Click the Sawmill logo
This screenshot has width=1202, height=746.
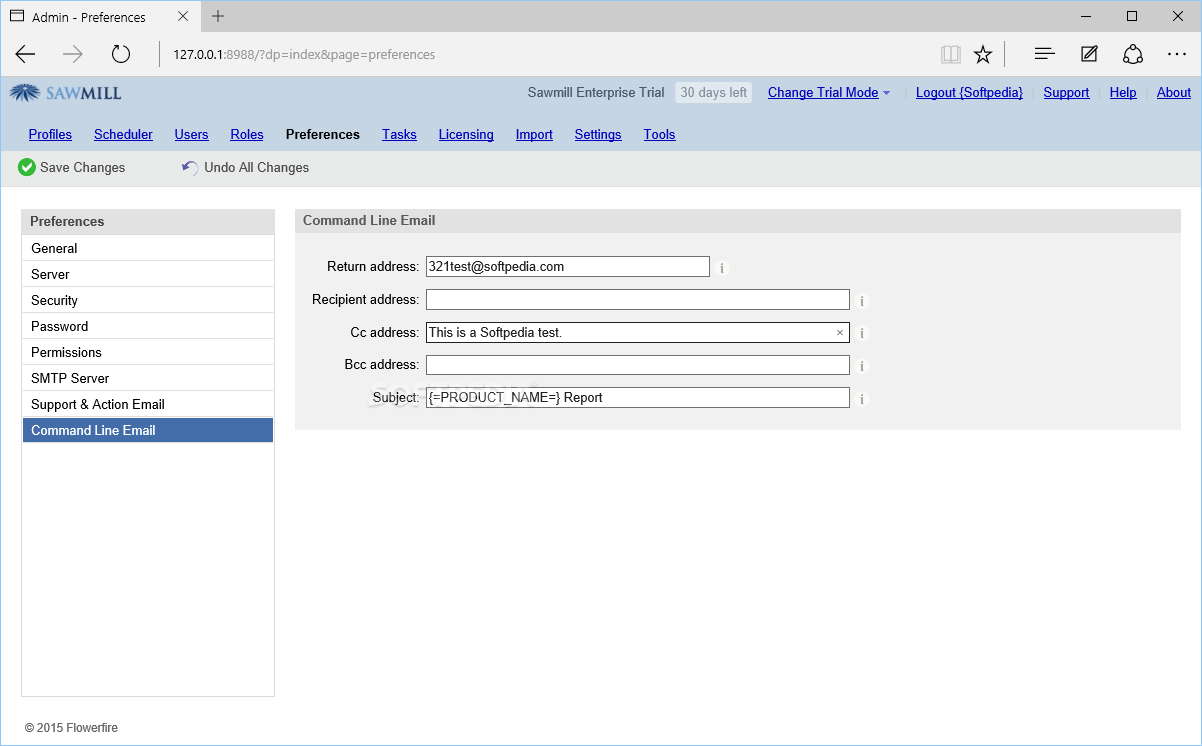pyautogui.click(x=66, y=93)
